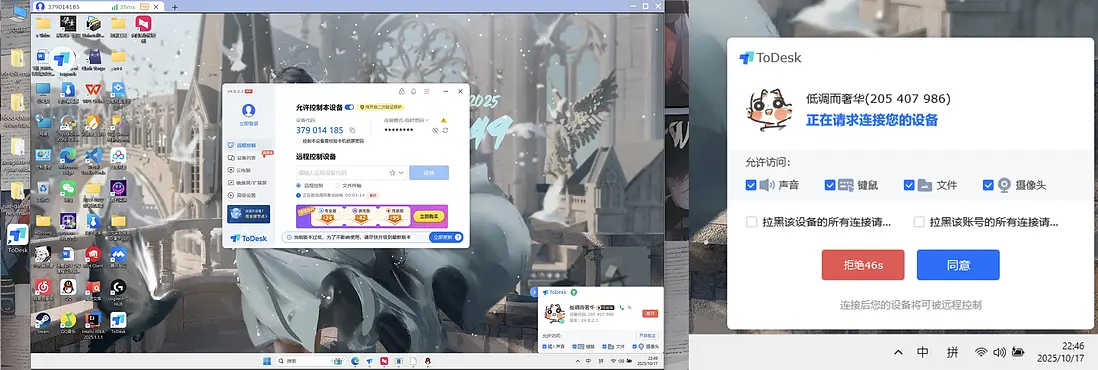
Task: Show hidden temporary password eye icon
Action: [435, 130]
